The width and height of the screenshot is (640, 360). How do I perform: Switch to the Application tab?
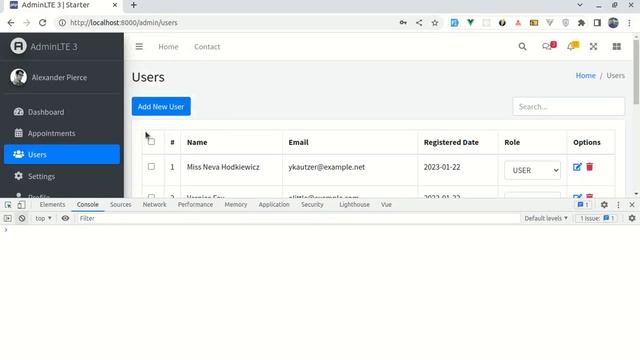(274, 204)
